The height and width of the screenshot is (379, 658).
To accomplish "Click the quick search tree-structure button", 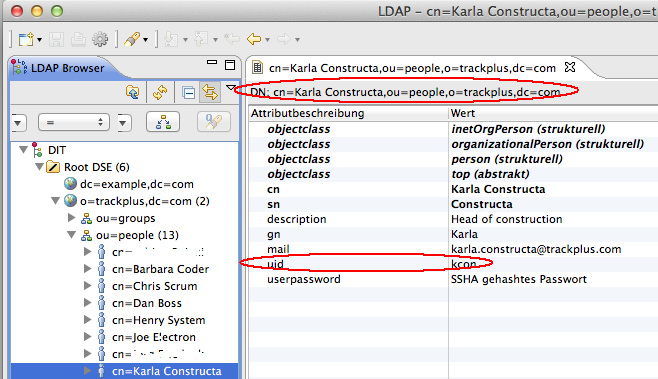I will (163, 122).
